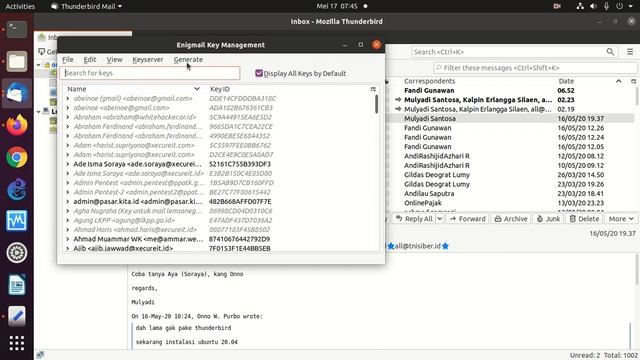Screen dimensions: 640x360
Task: Open File menu in Key Management
Action: (x=68, y=60)
